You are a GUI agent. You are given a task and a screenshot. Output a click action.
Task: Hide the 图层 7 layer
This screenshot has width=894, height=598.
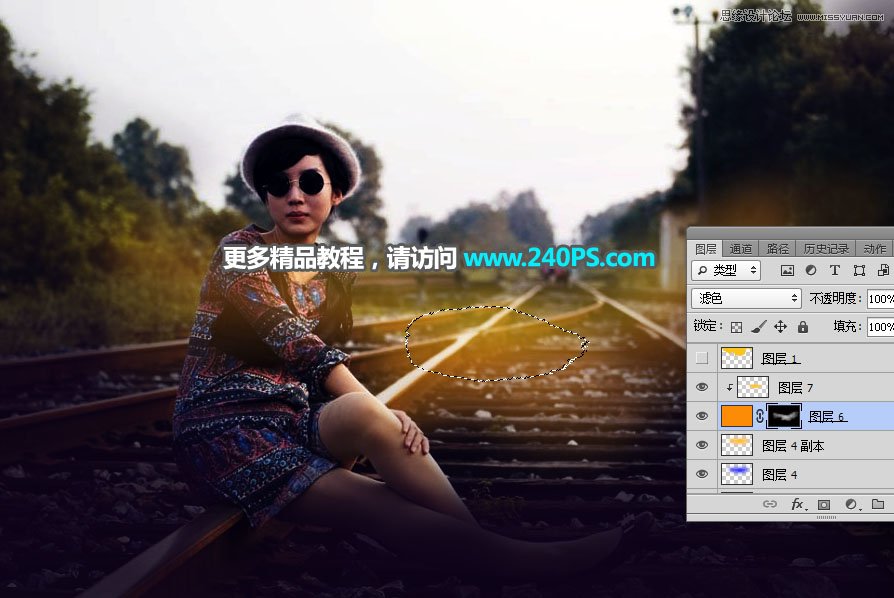pyautogui.click(x=702, y=387)
